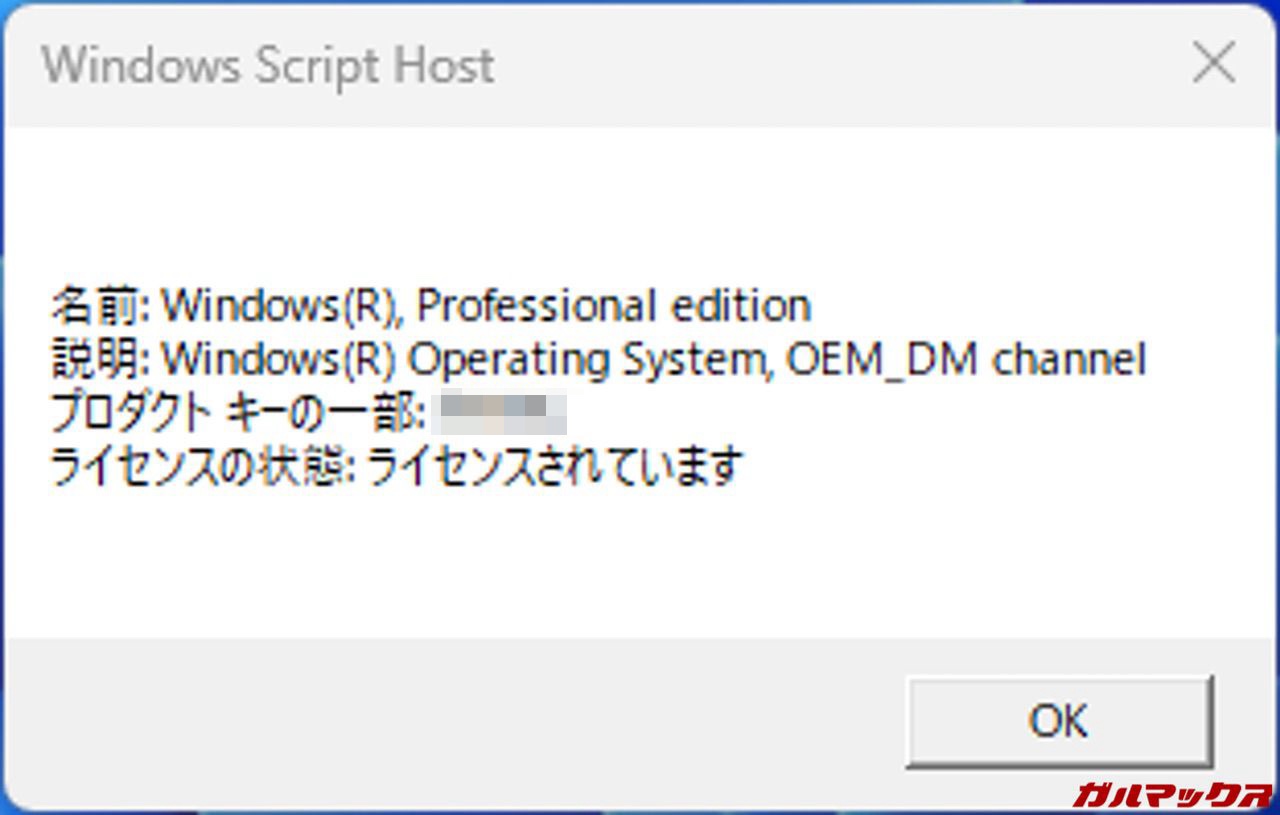
Task: Click the word channel in the description
Action: [x=1068, y=360]
